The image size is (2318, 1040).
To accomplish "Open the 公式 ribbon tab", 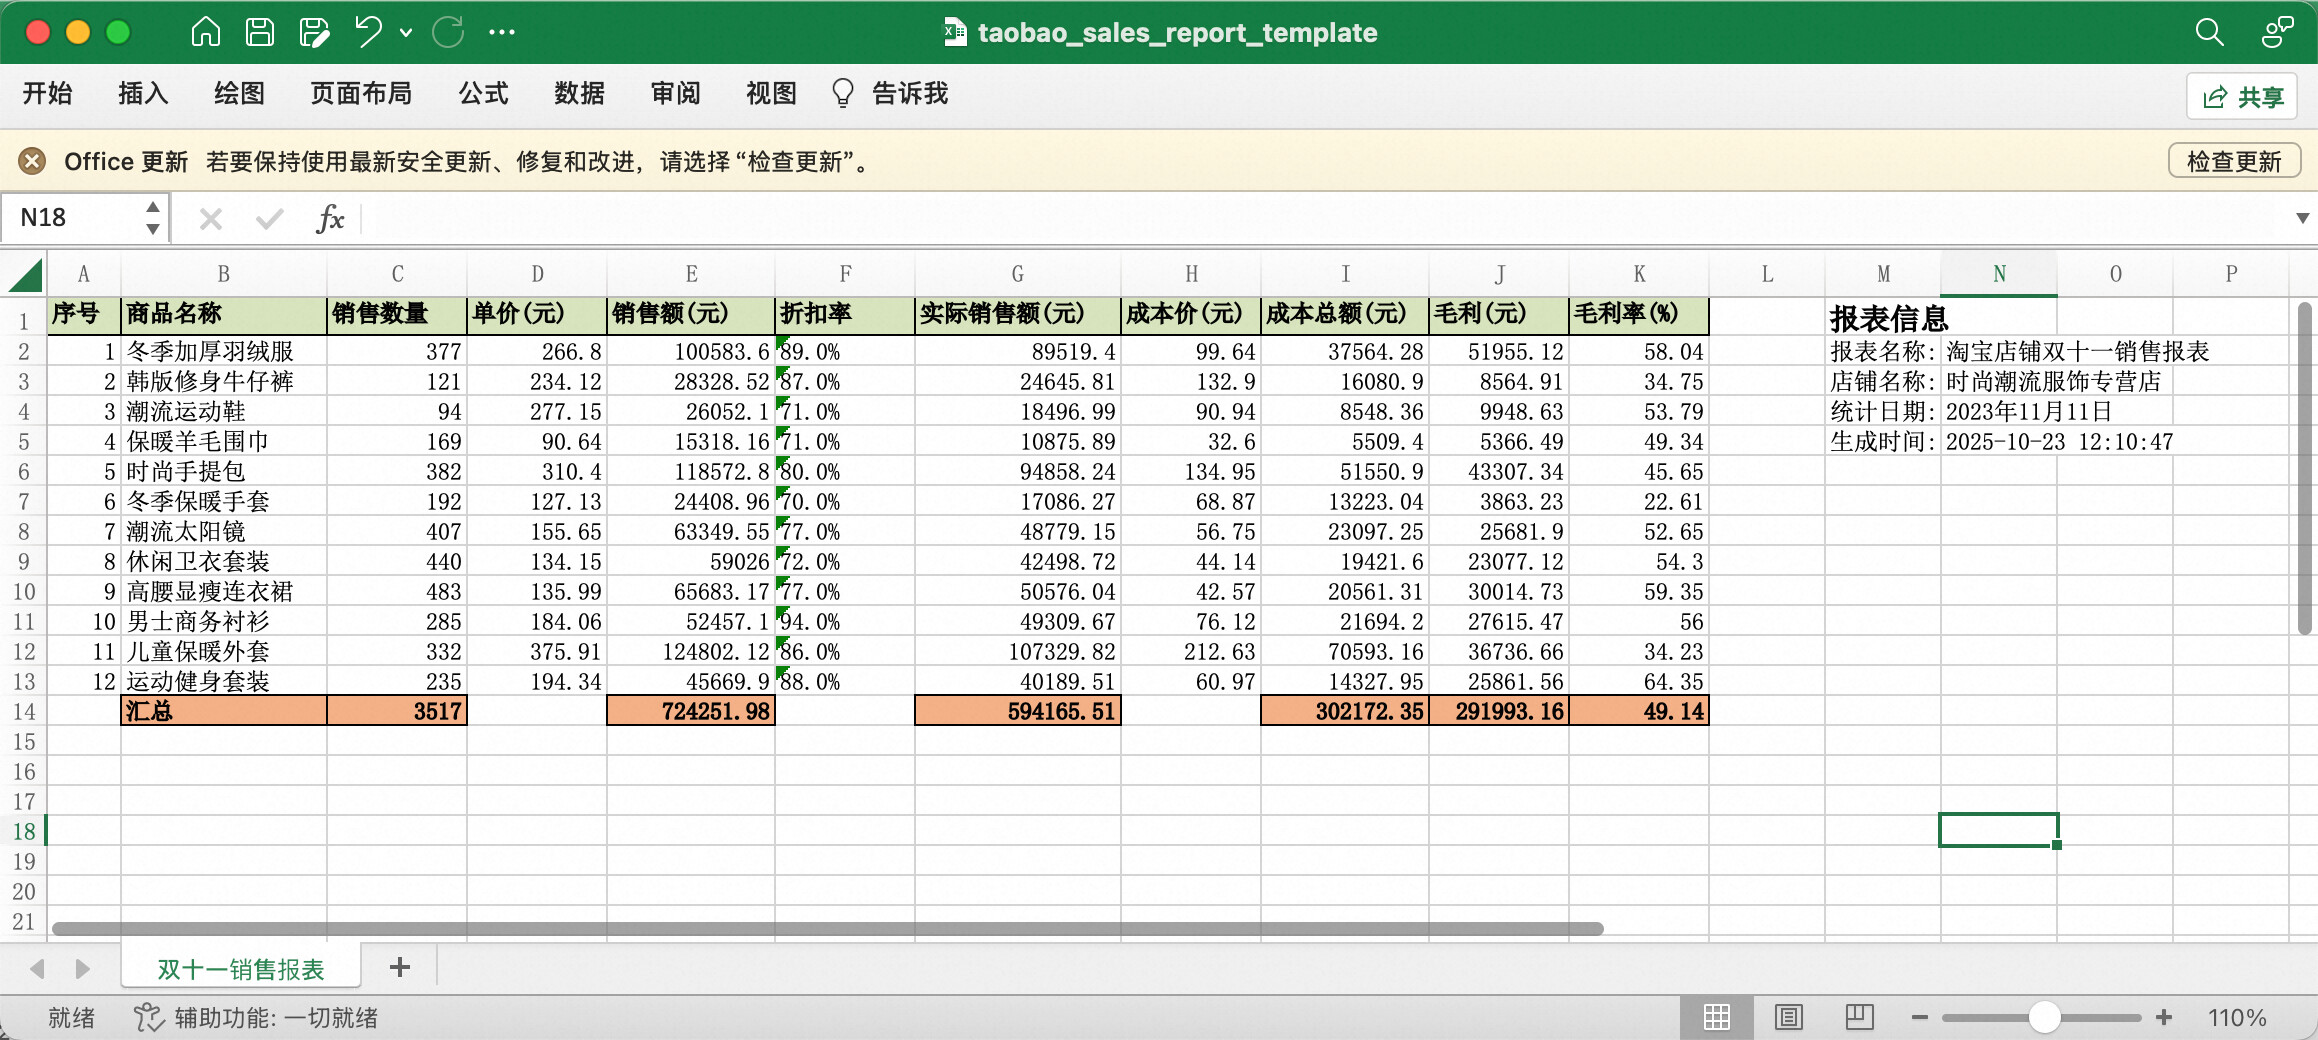I will [x=483, y=94].
